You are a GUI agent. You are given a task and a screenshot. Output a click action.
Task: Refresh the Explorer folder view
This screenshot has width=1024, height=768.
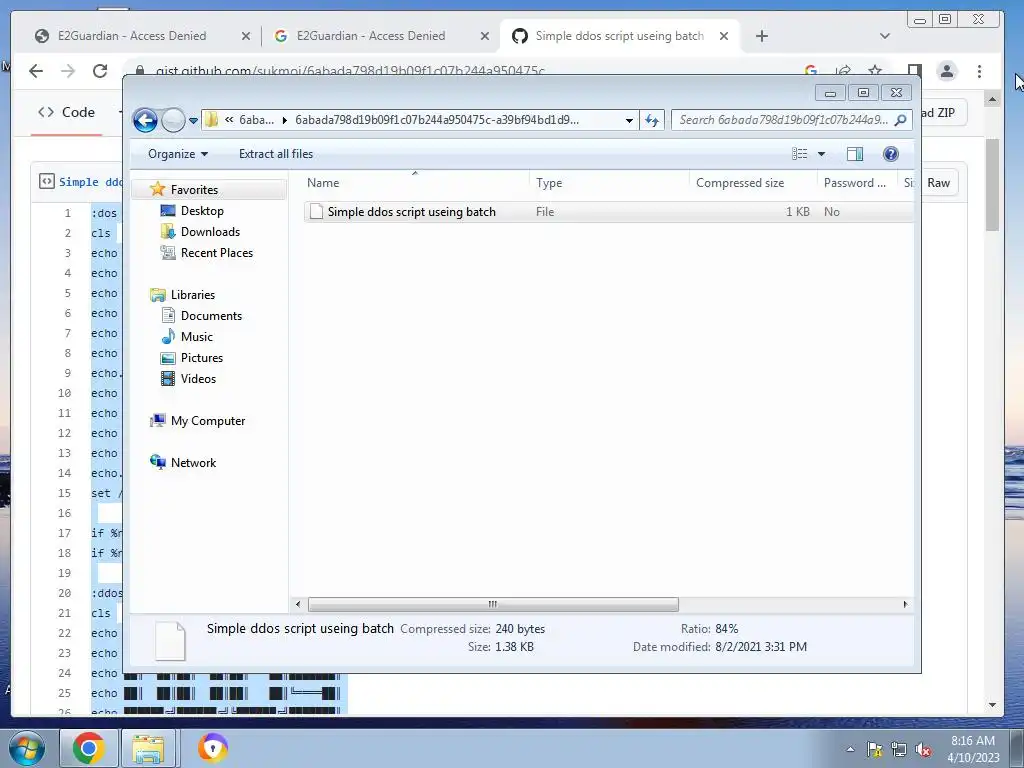tap(652, 120)
